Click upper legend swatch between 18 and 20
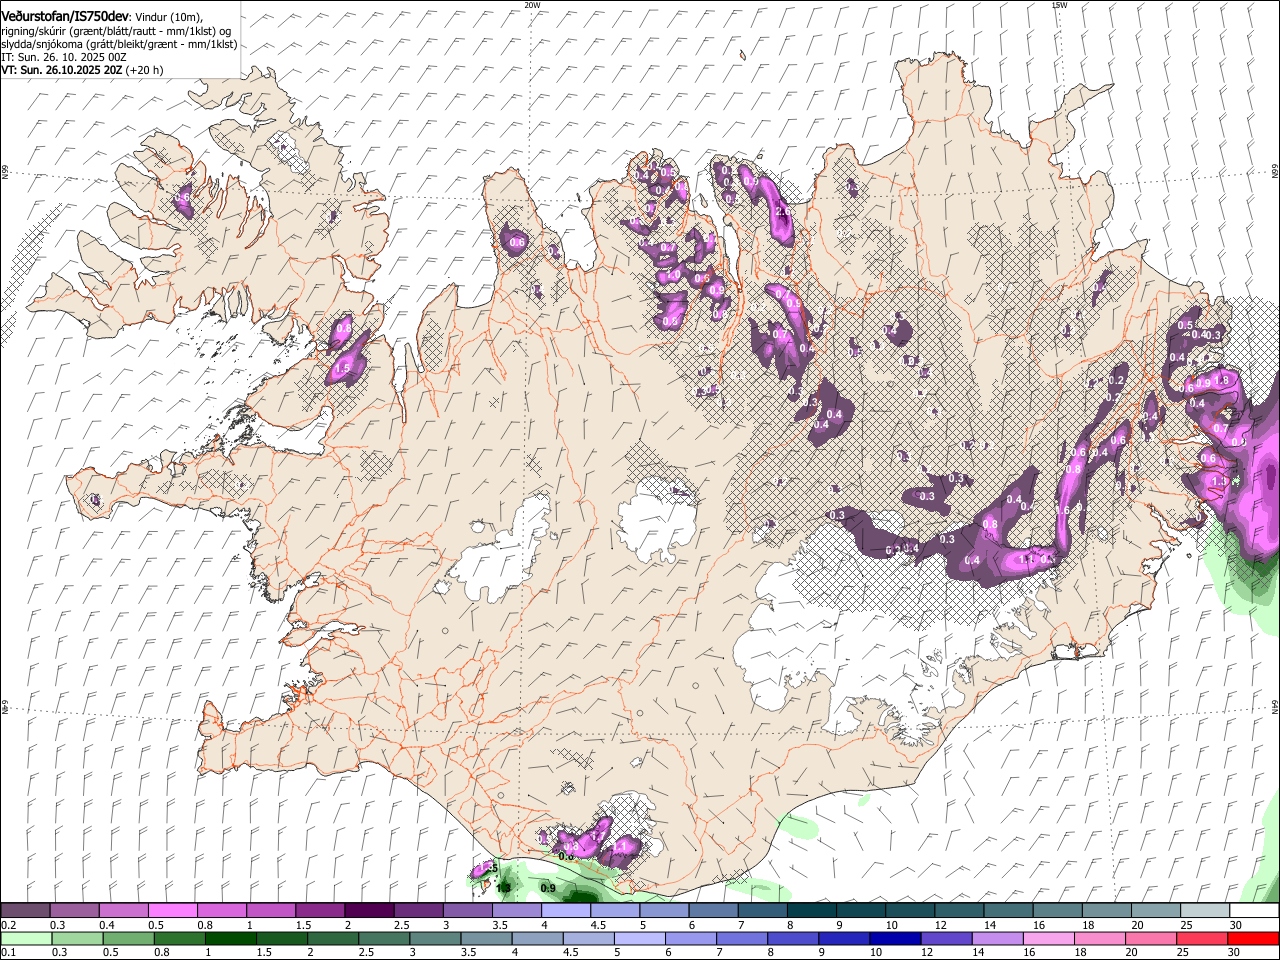This screenshot has width=1280, height=960. pos(1106,910)
